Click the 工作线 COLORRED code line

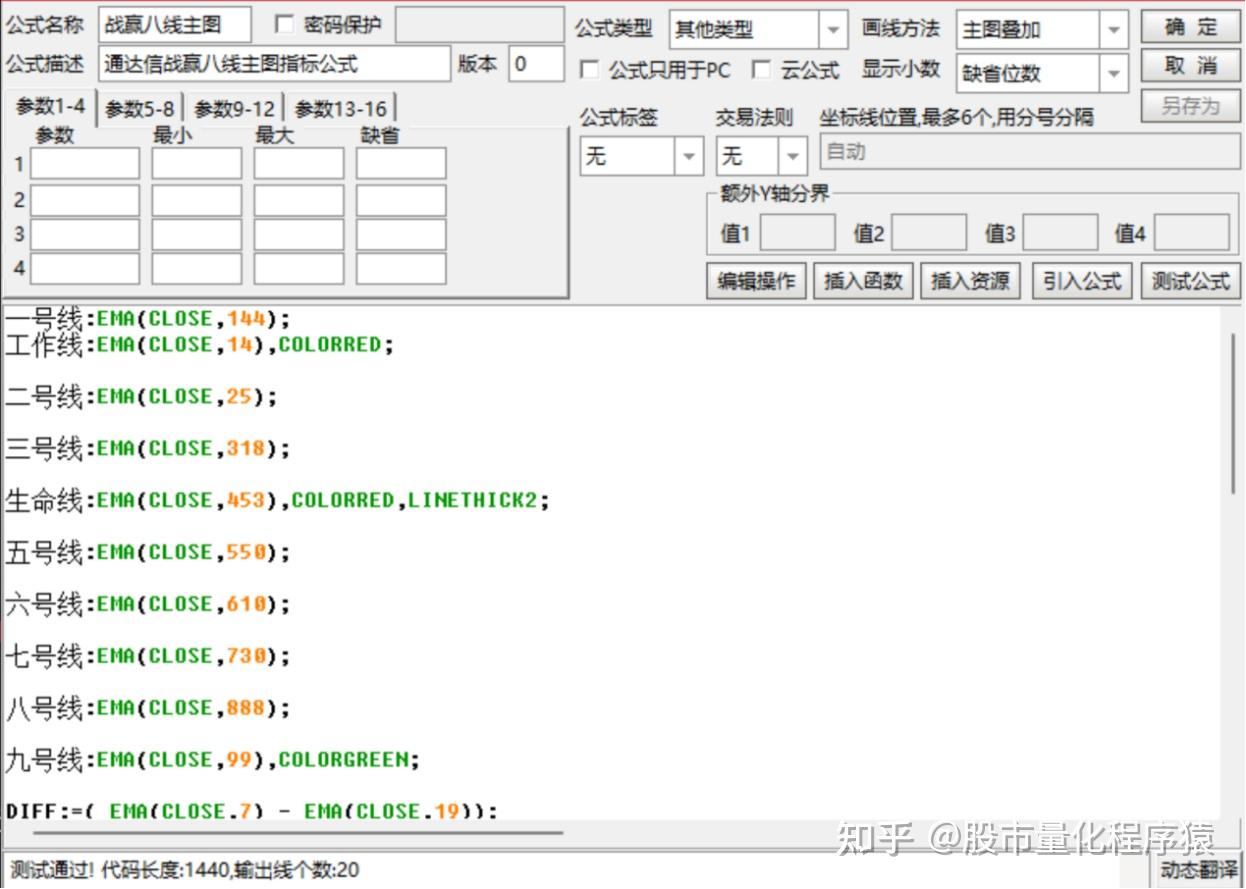coord(200,345)
